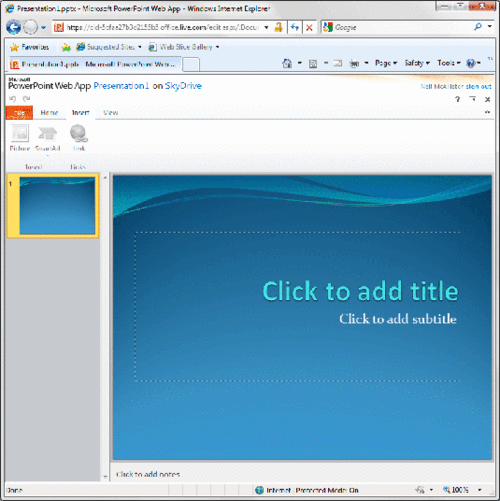Open the search provider dropdown arrow
This screenshot has width=500, height=501.
point(490,26)
